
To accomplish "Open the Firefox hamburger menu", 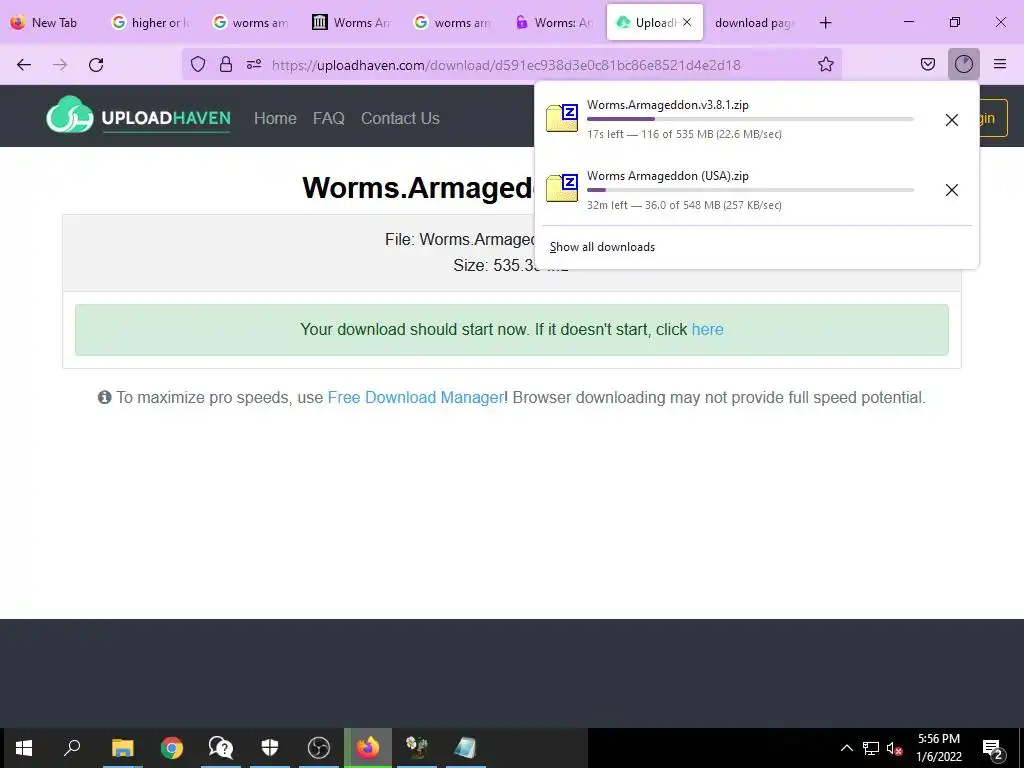I will [x=1000, y=64].
